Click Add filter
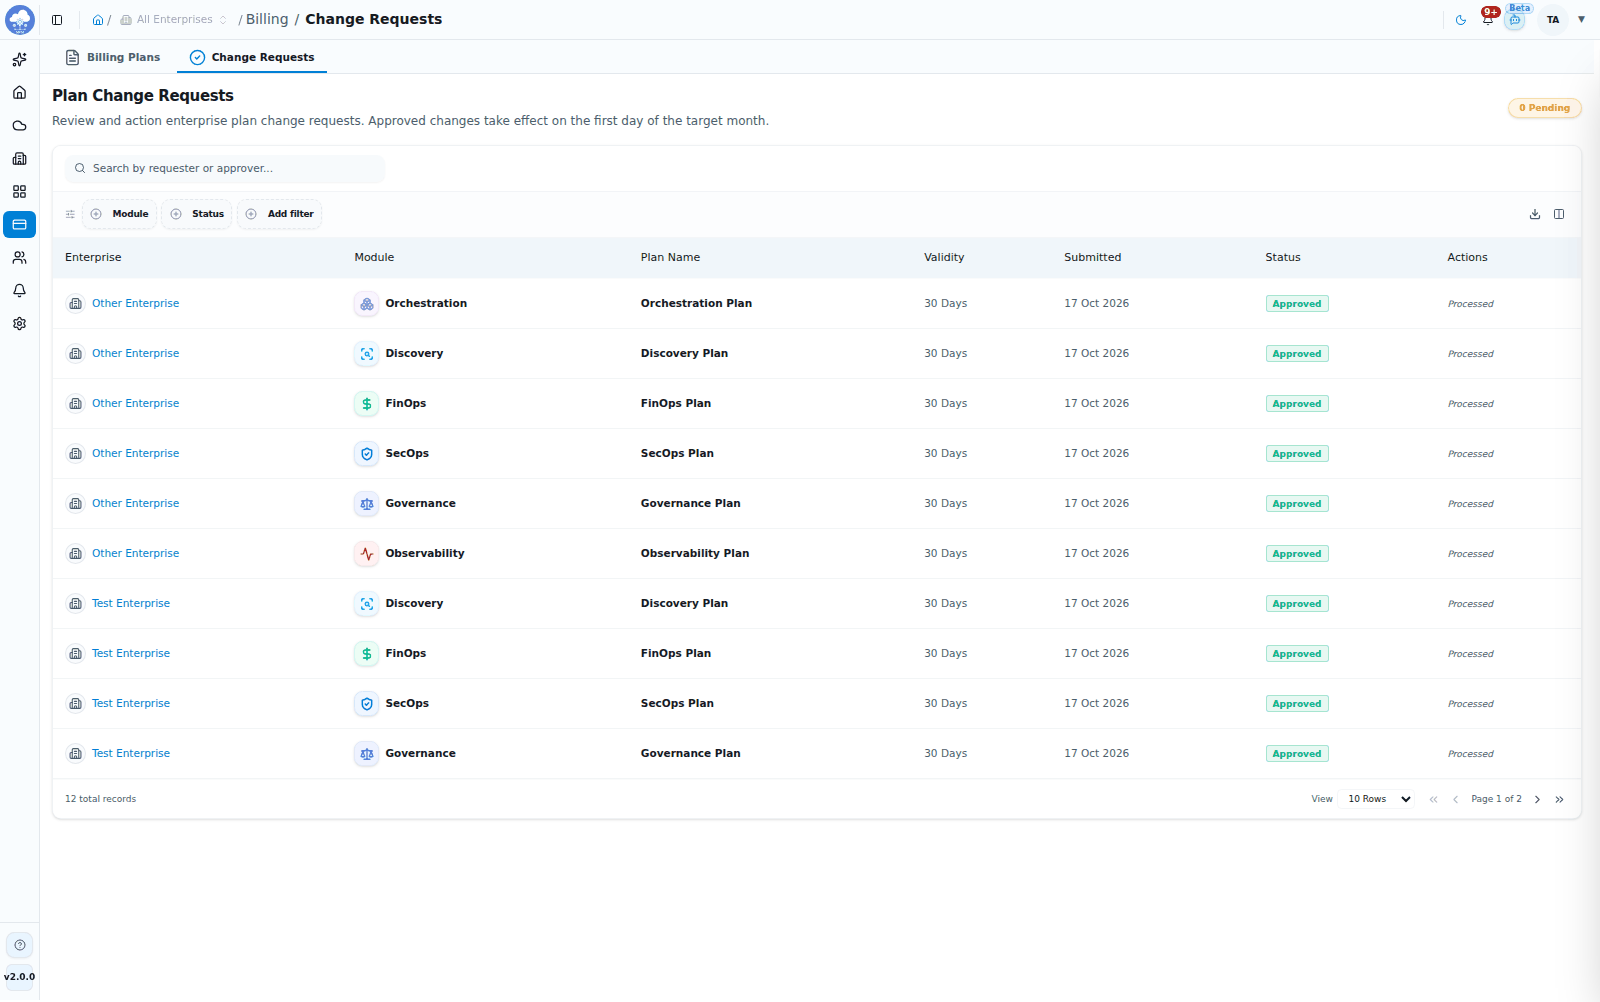This screenshot has height=1002, width=1600. [280, 214]
